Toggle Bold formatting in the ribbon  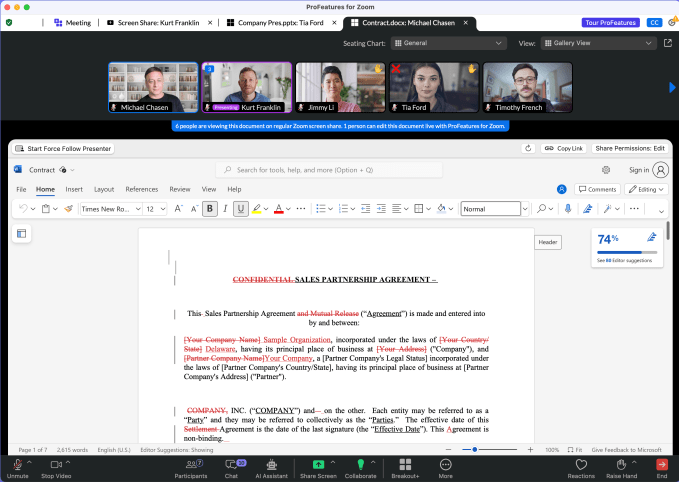(210, 209)
